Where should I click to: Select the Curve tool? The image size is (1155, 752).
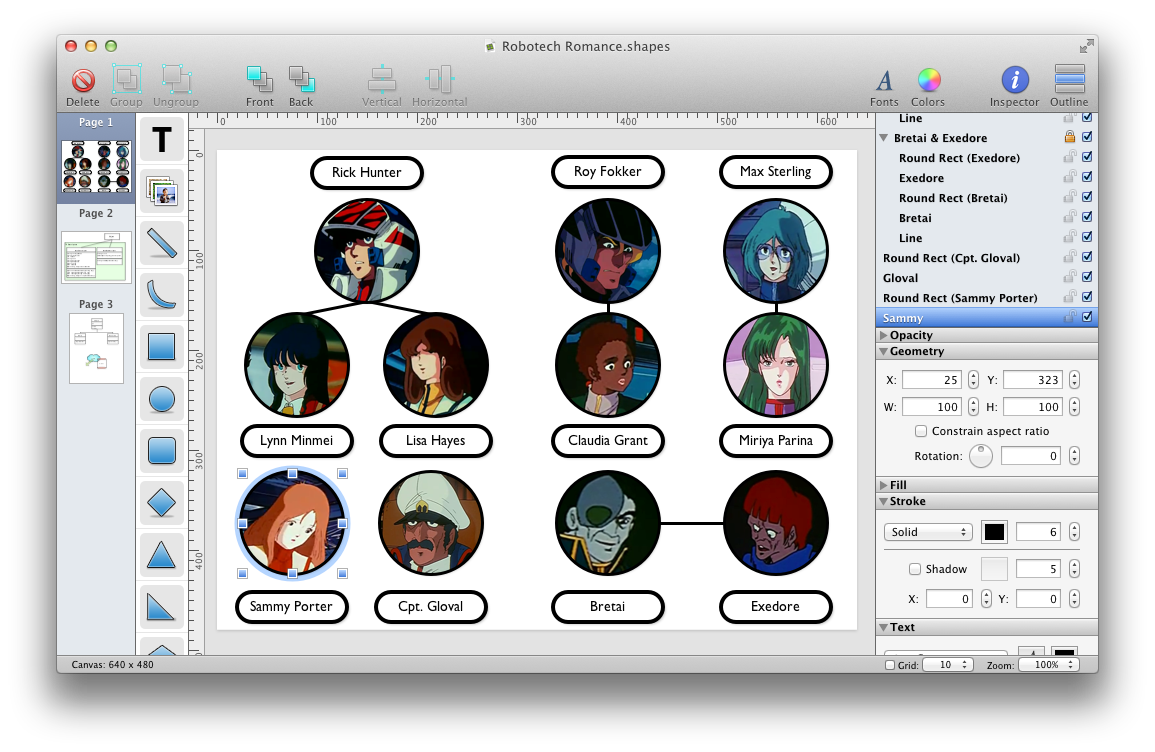click(x=161, y=295)
